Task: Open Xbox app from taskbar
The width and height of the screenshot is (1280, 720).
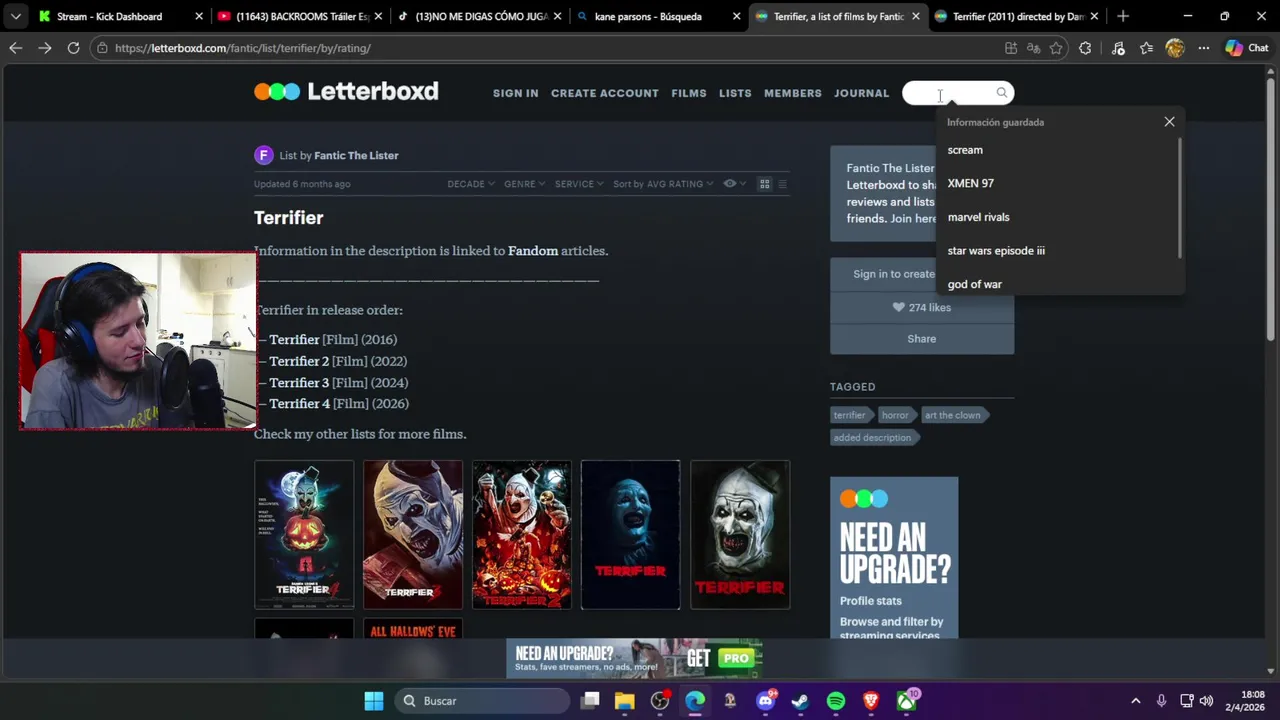Action: [x=906, y=701]
